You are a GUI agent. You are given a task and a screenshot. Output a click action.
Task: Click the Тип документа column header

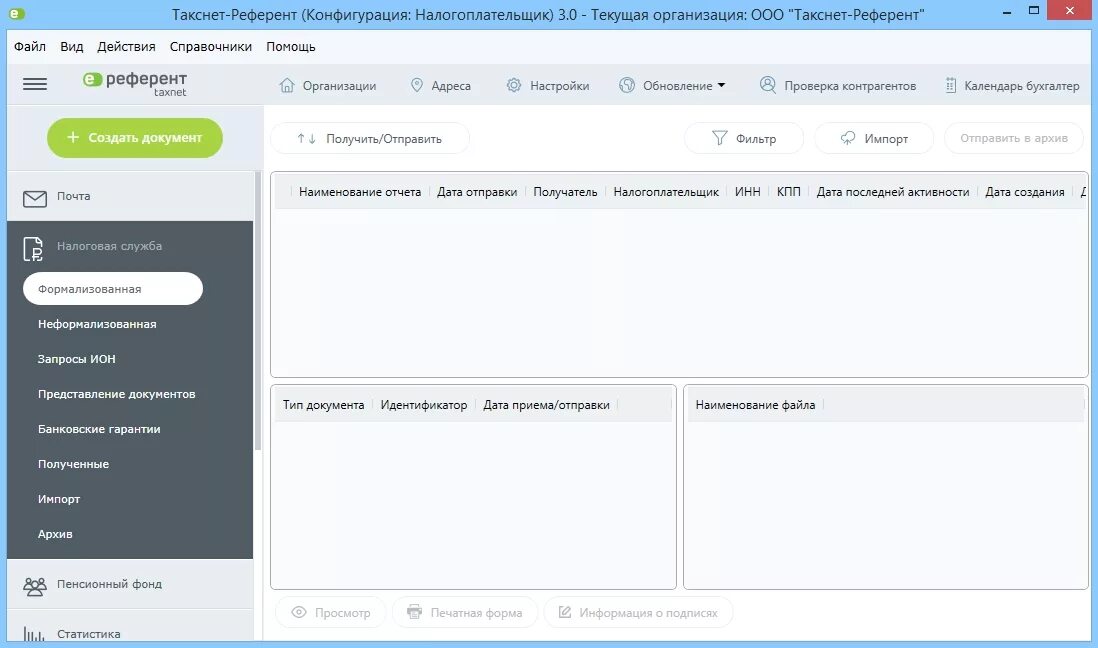pyautogui.click(x=324, y=405)
